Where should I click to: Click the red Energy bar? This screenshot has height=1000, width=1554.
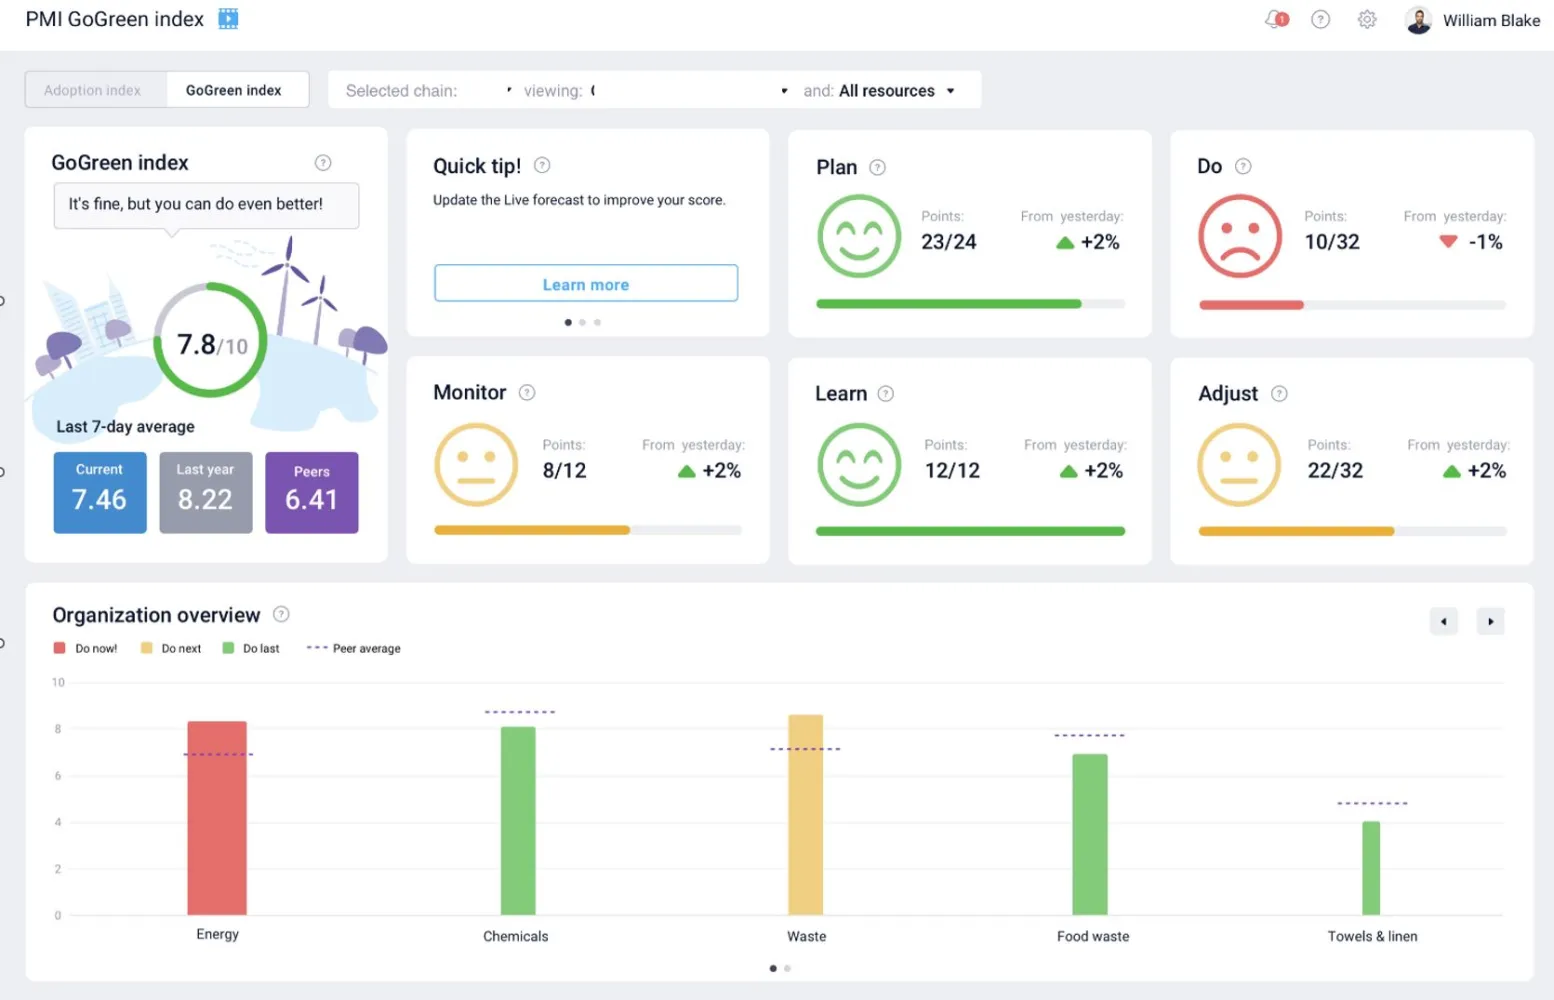pyautogui.click(x=217, y=818)
